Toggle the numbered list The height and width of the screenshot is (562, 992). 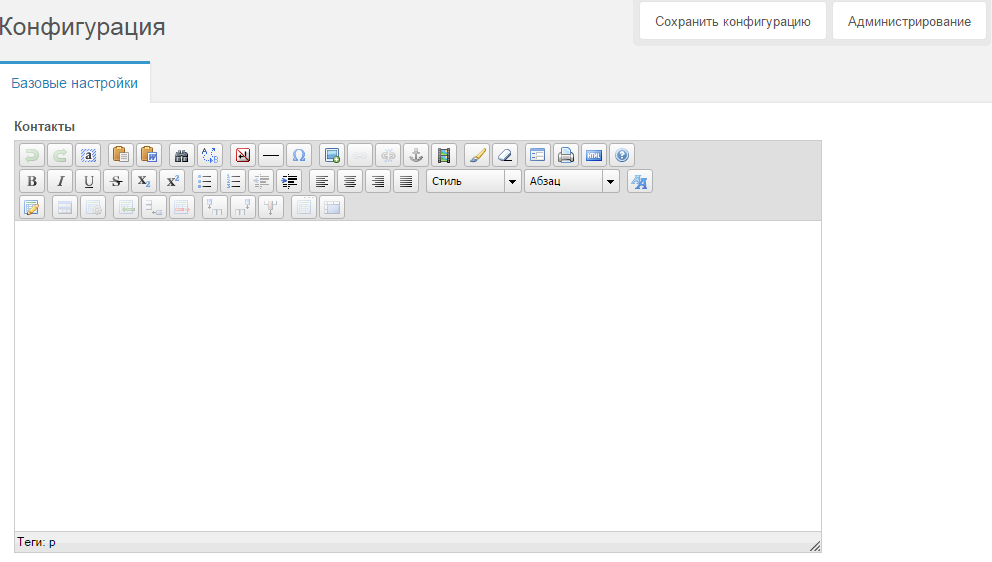point(233,182)
